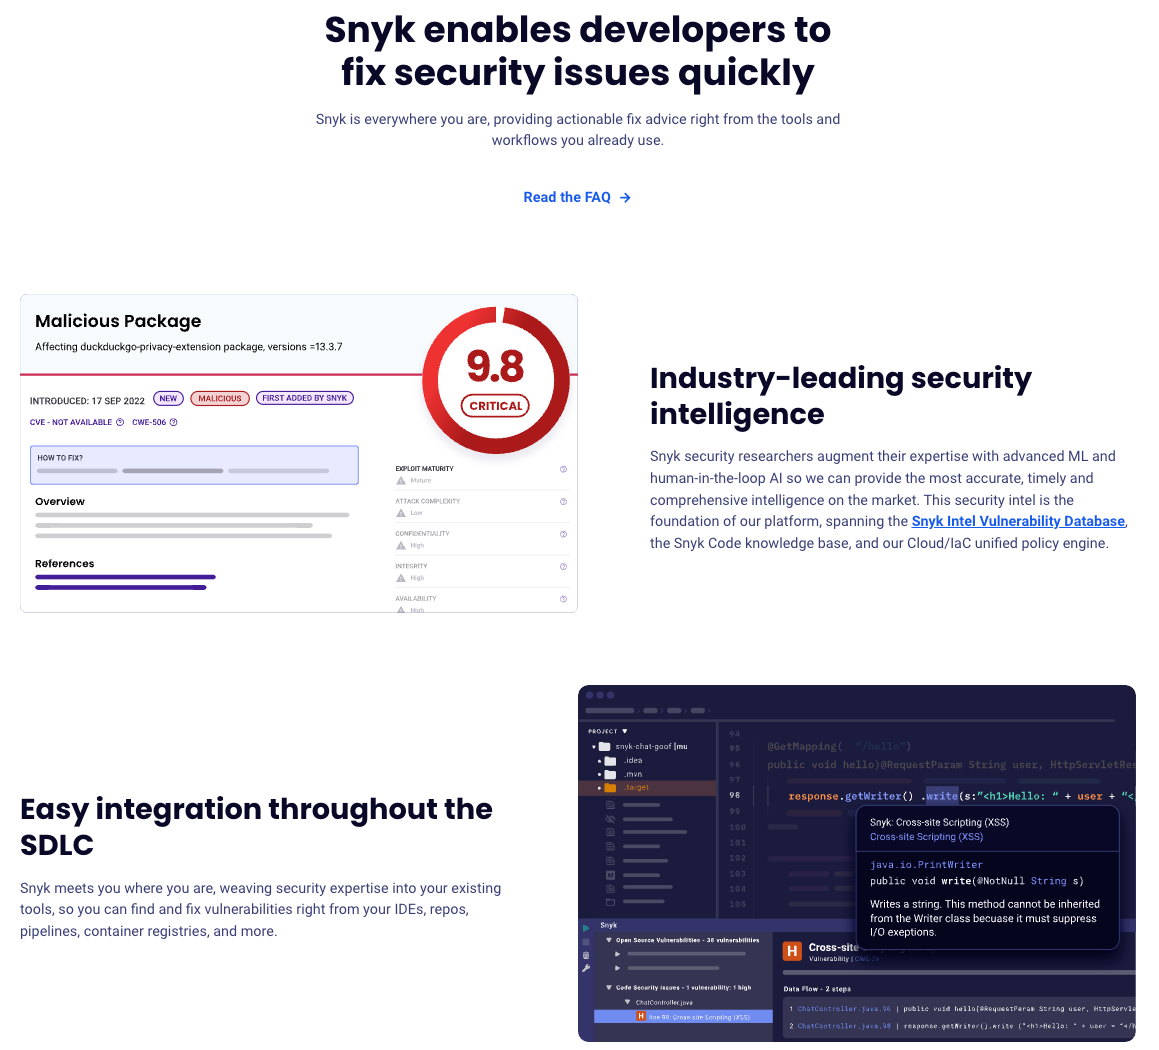Click the highlighted write method in line 98

pyautogui.click(x=942, y=796)
